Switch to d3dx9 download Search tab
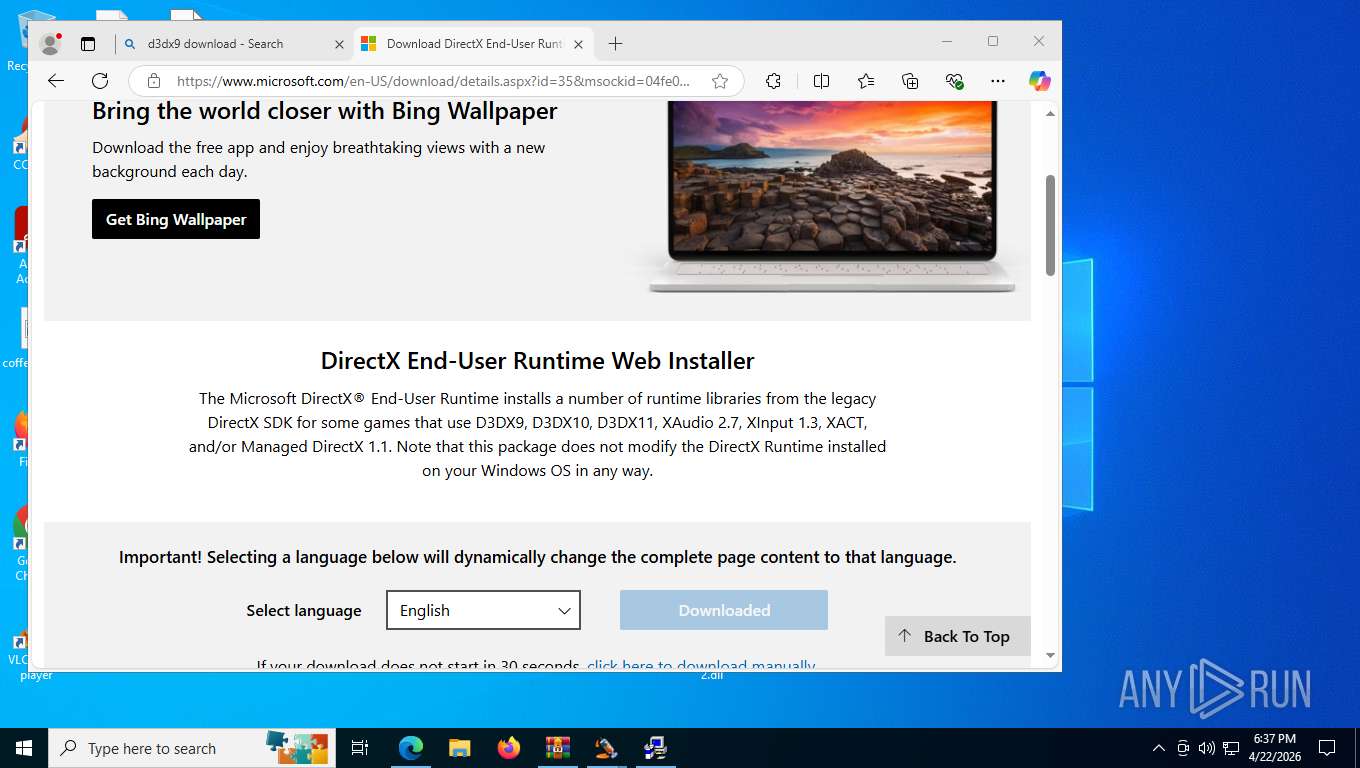 [234, 44]
